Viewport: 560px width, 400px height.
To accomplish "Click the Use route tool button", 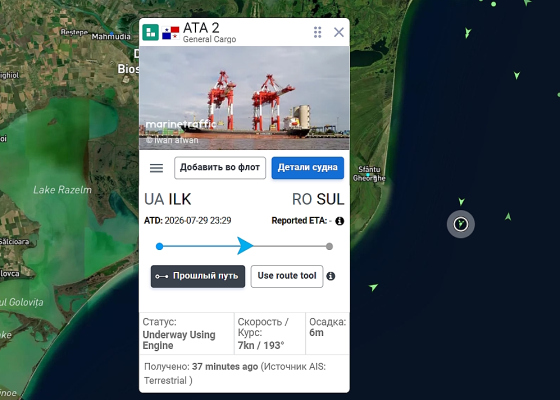I will pyautogui.click(x=287, y=276).
